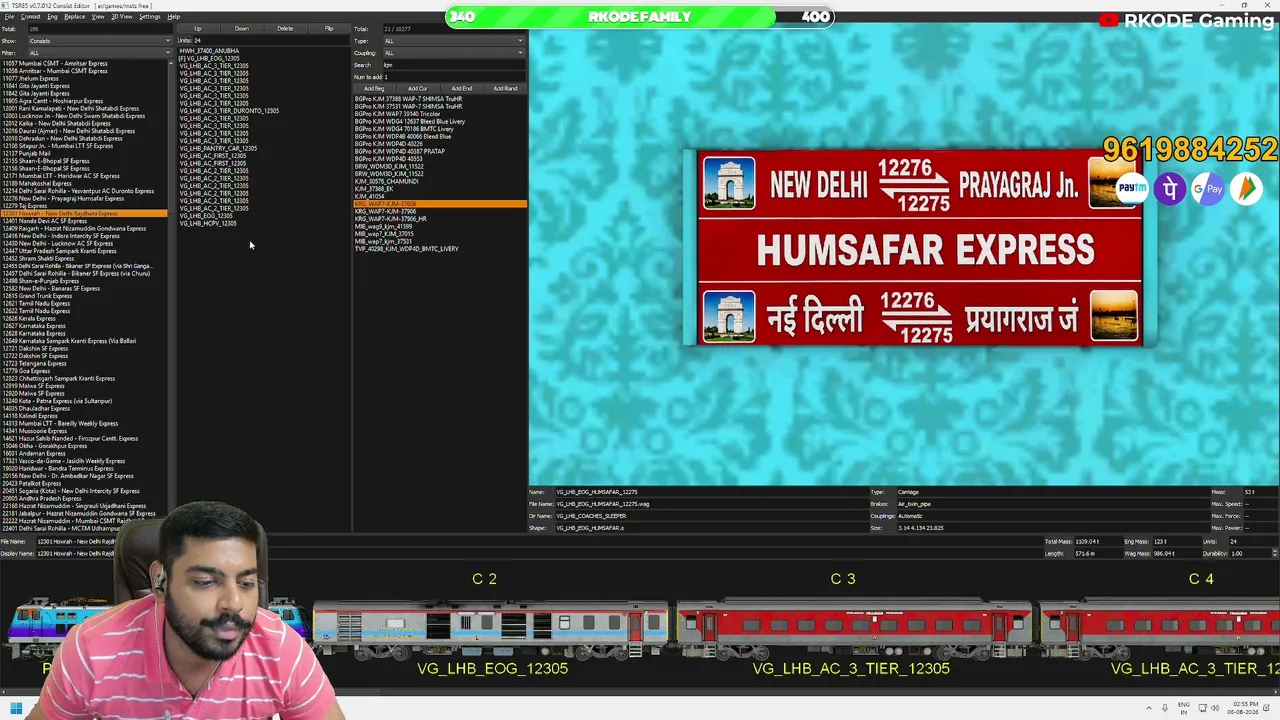The width and height of the screenshot is (1280, 720).
Task: Select 11057 Mumbai CSMT - Amritsar Express
Action: click(55, 63)
